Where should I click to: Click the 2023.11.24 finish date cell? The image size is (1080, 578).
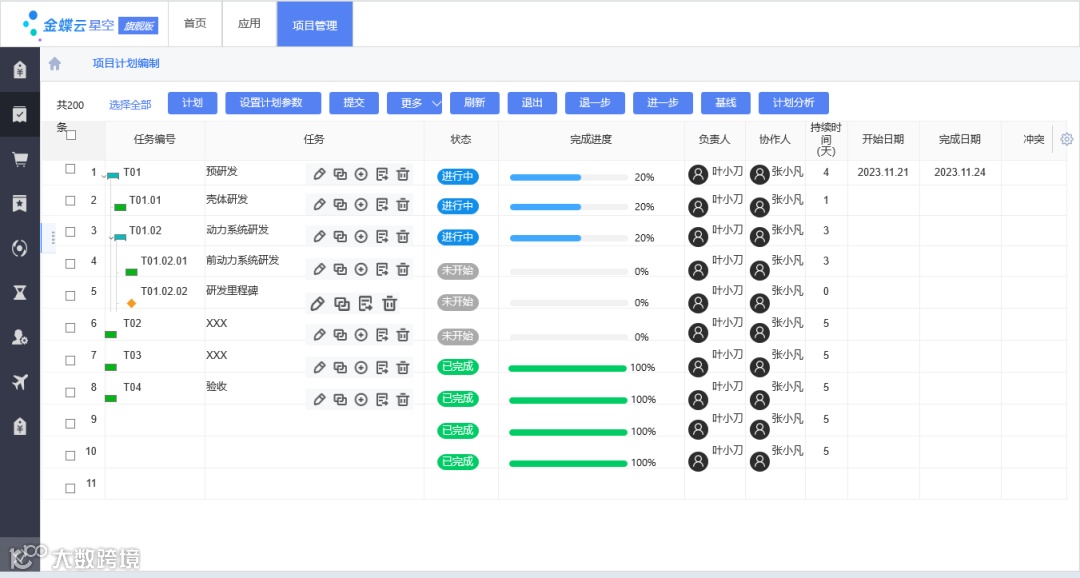pyautogui.click(x=959, y=172)
